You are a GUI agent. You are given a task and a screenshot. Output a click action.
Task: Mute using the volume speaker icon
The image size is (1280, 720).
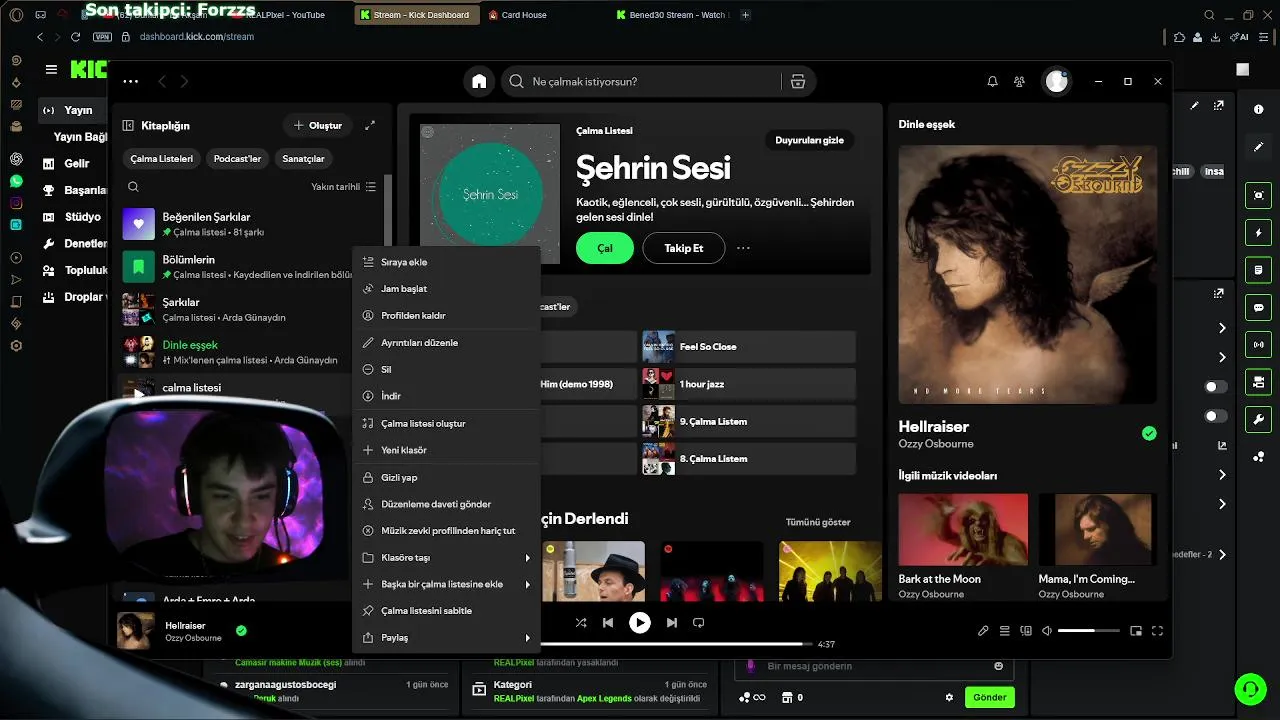[1047, 631]
